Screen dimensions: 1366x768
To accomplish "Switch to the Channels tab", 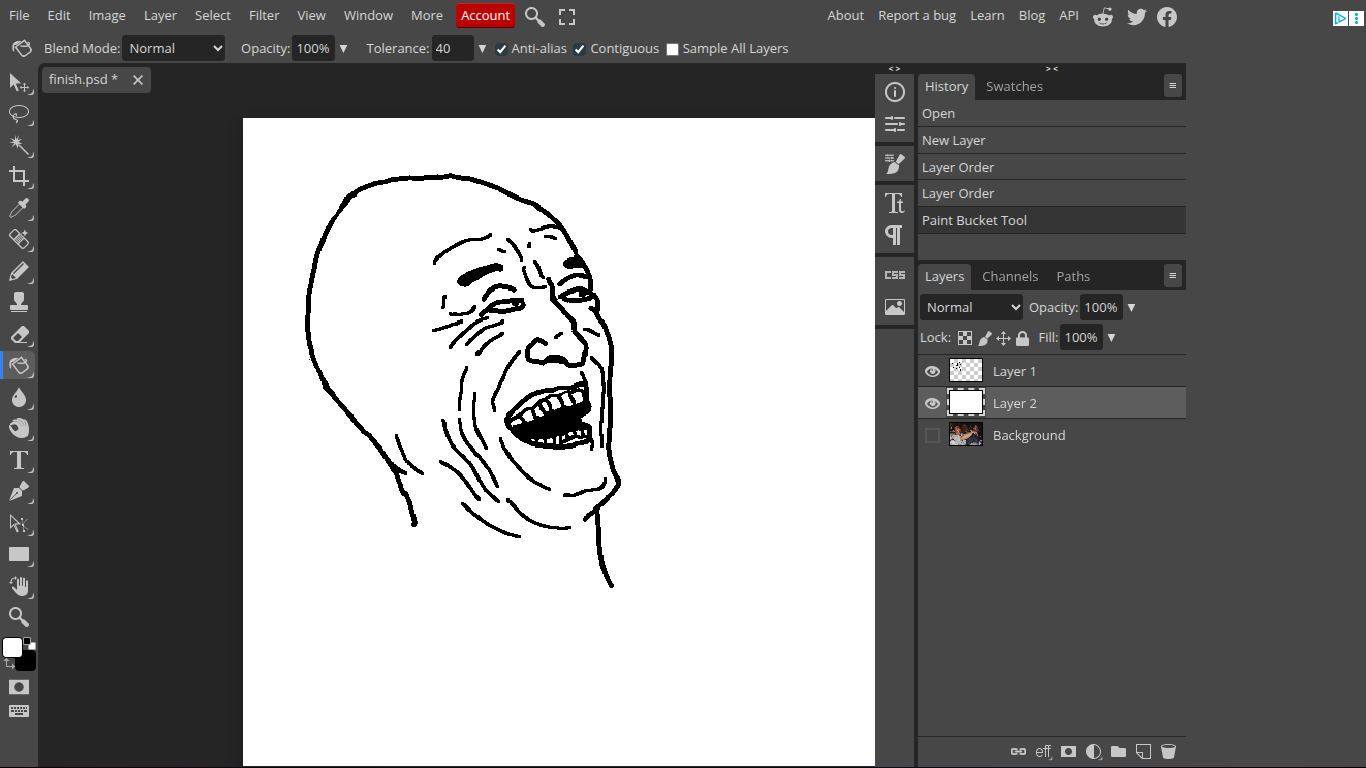I will [x=1009, y=276].
